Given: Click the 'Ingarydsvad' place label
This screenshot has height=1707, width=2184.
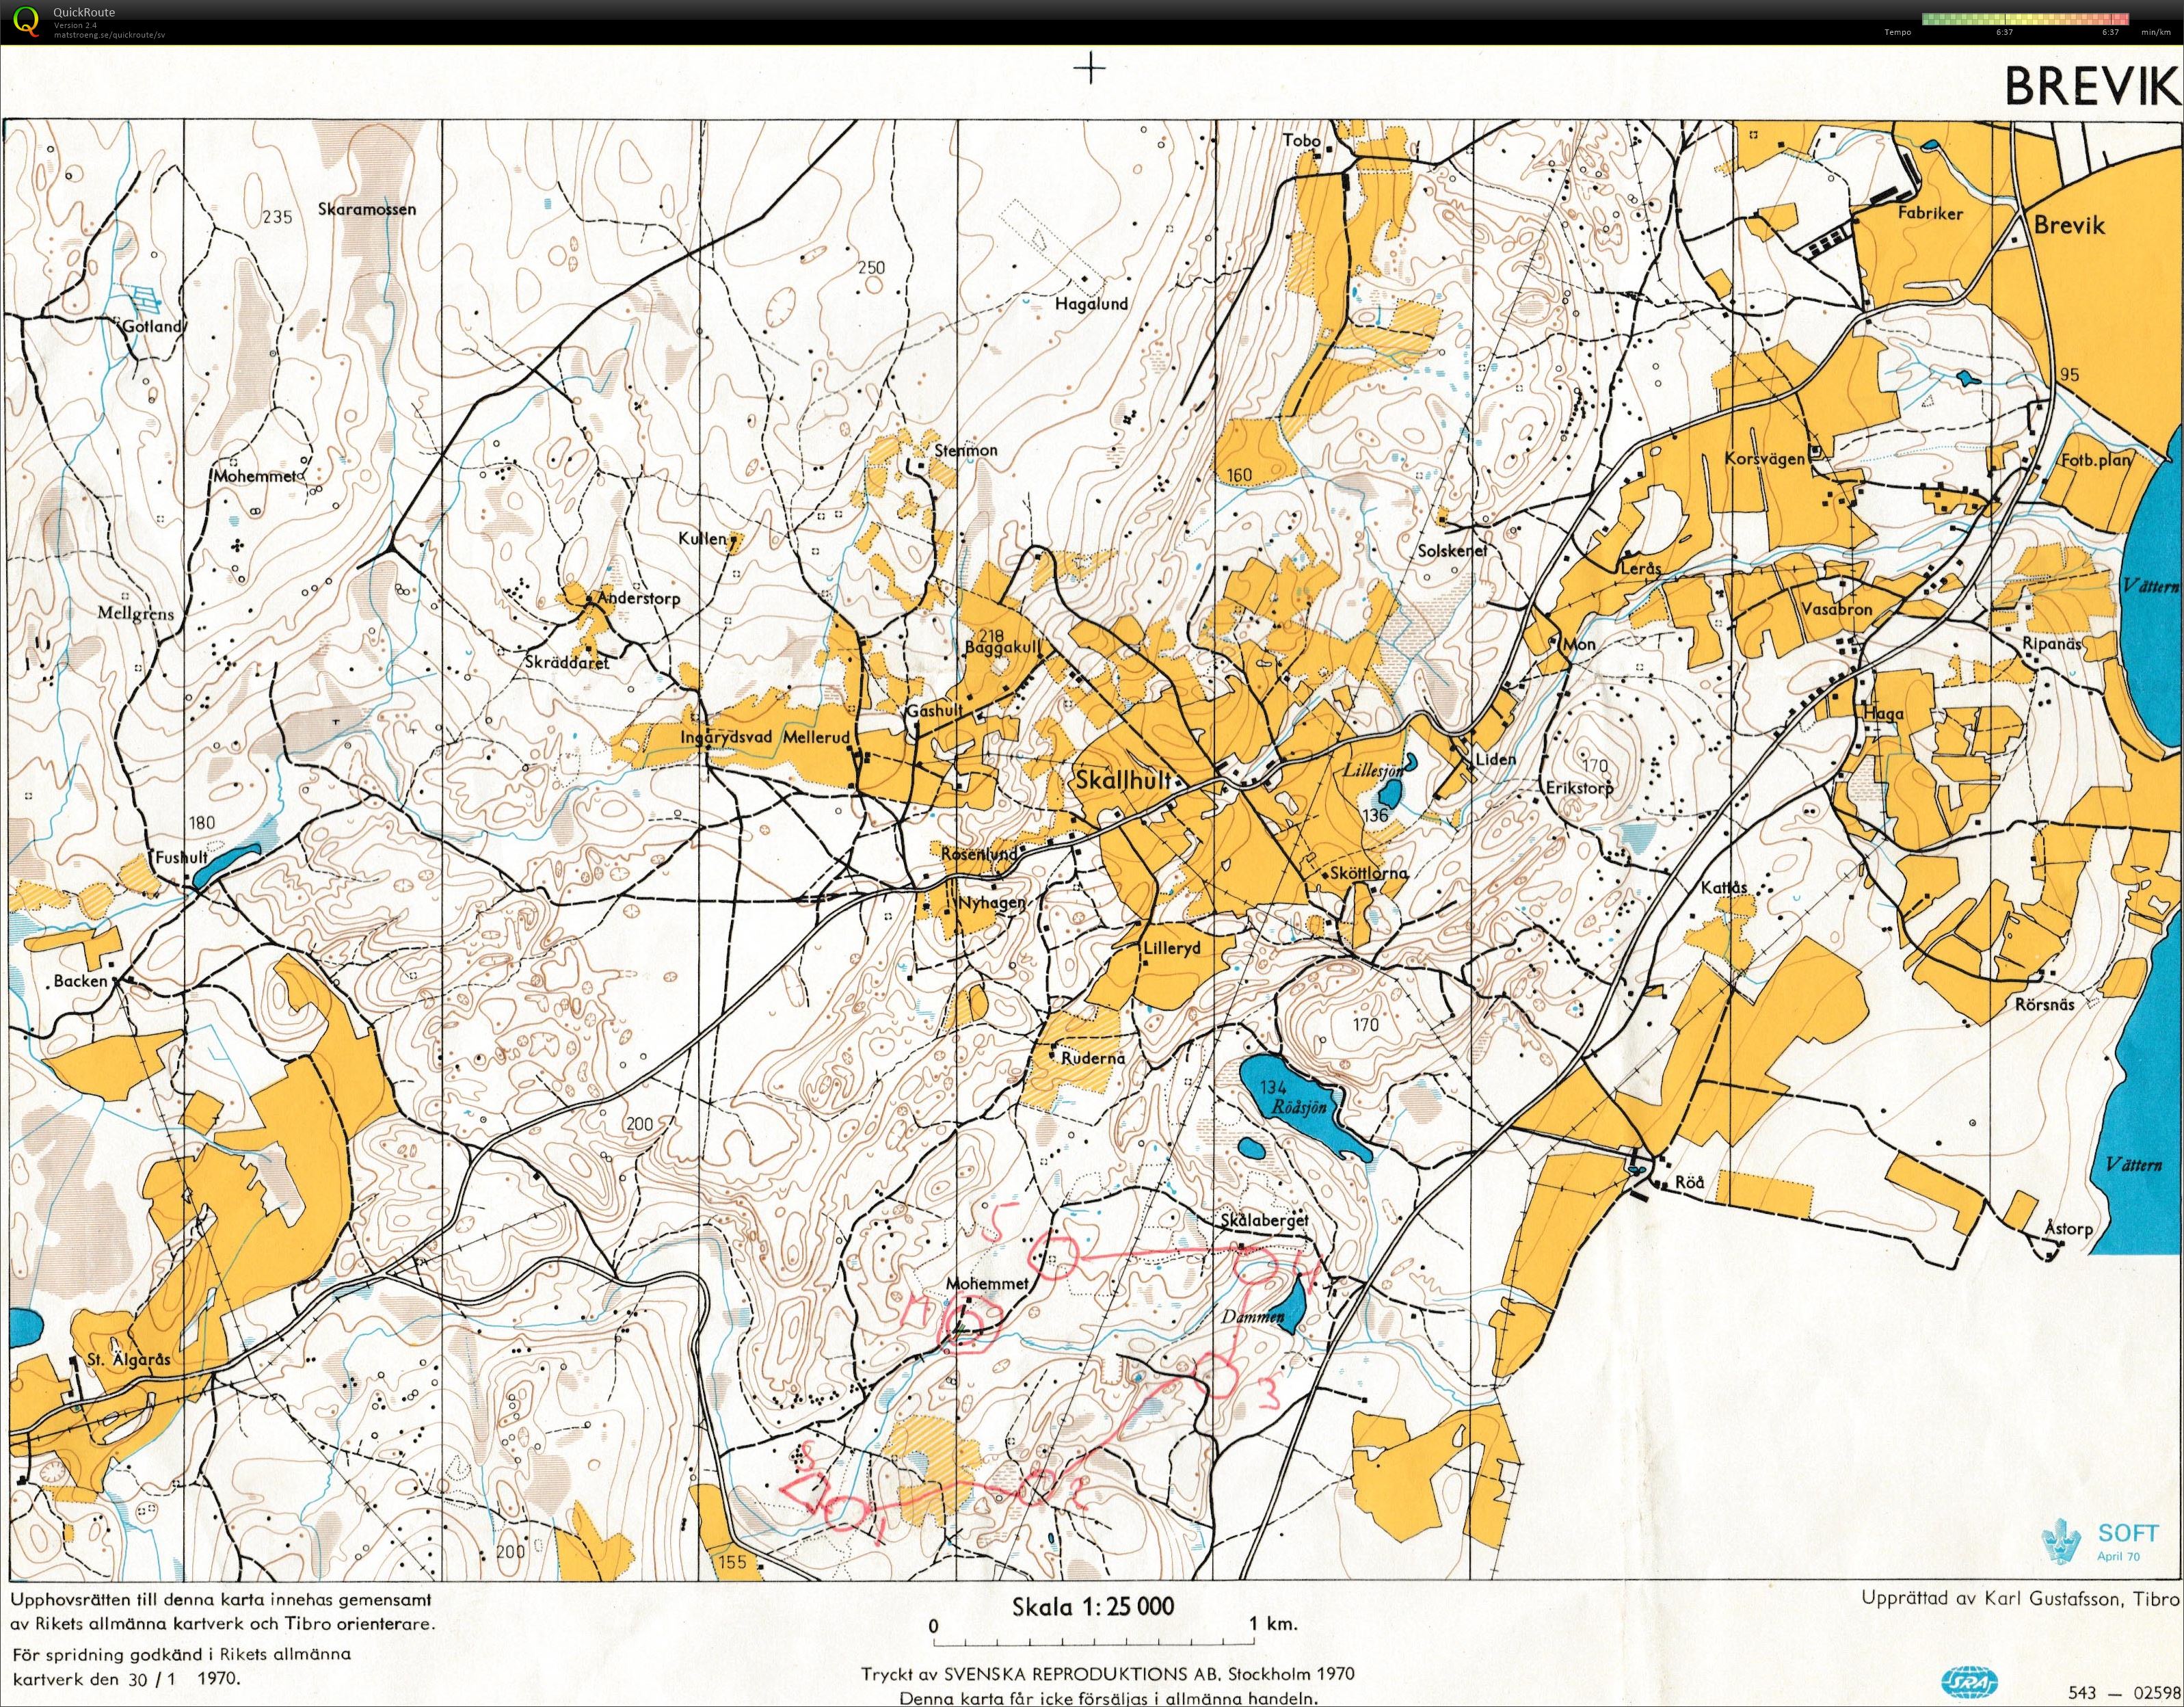Looking at the screenshot, I should pyautogui.click(x=726, y=737).
